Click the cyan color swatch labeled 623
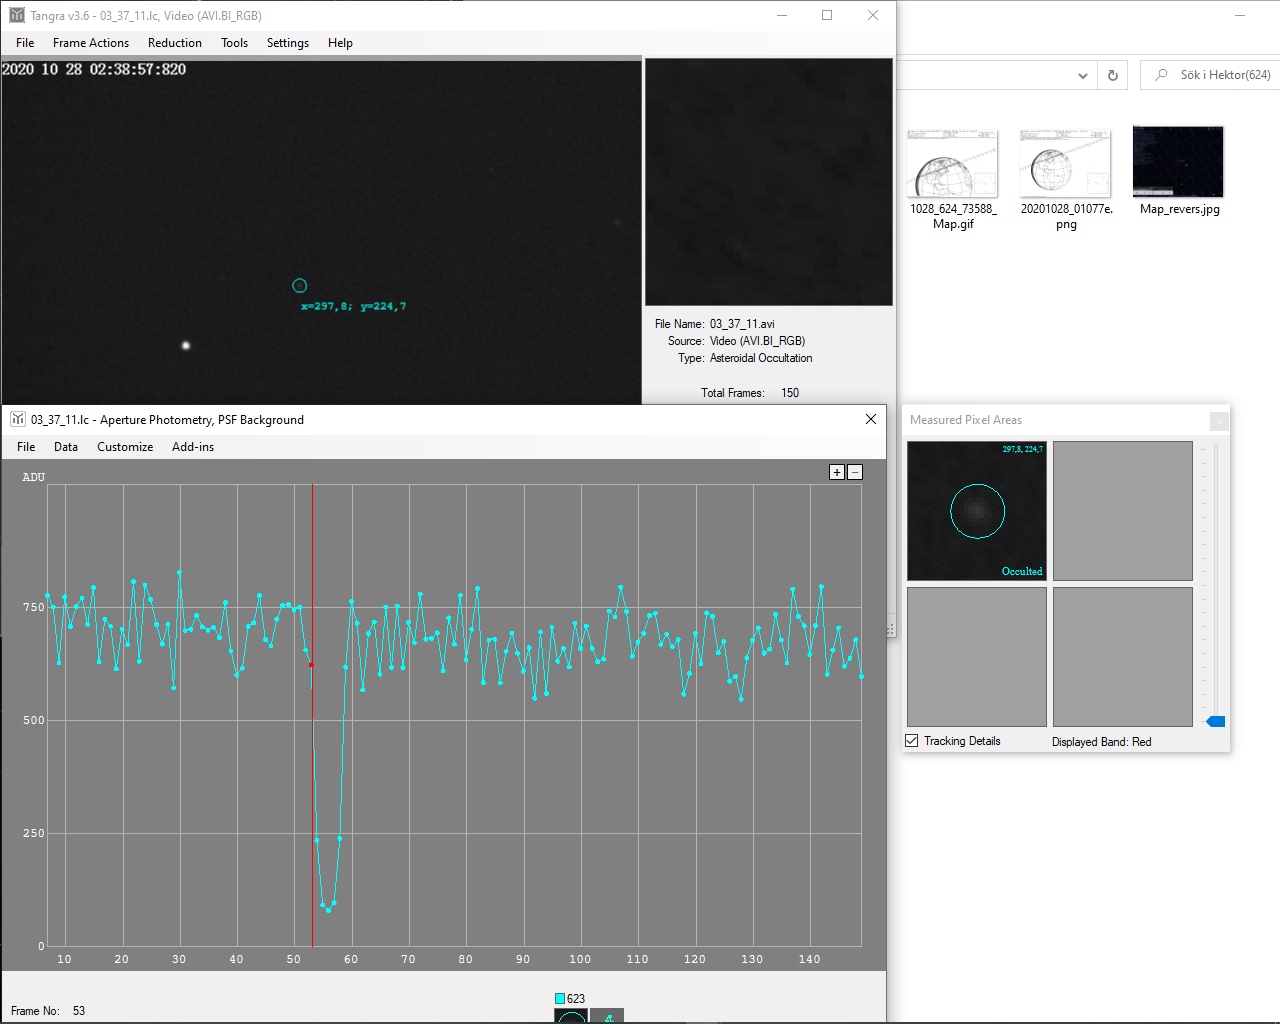Screen dimensions: 1280x1024 tap(560, 998)
